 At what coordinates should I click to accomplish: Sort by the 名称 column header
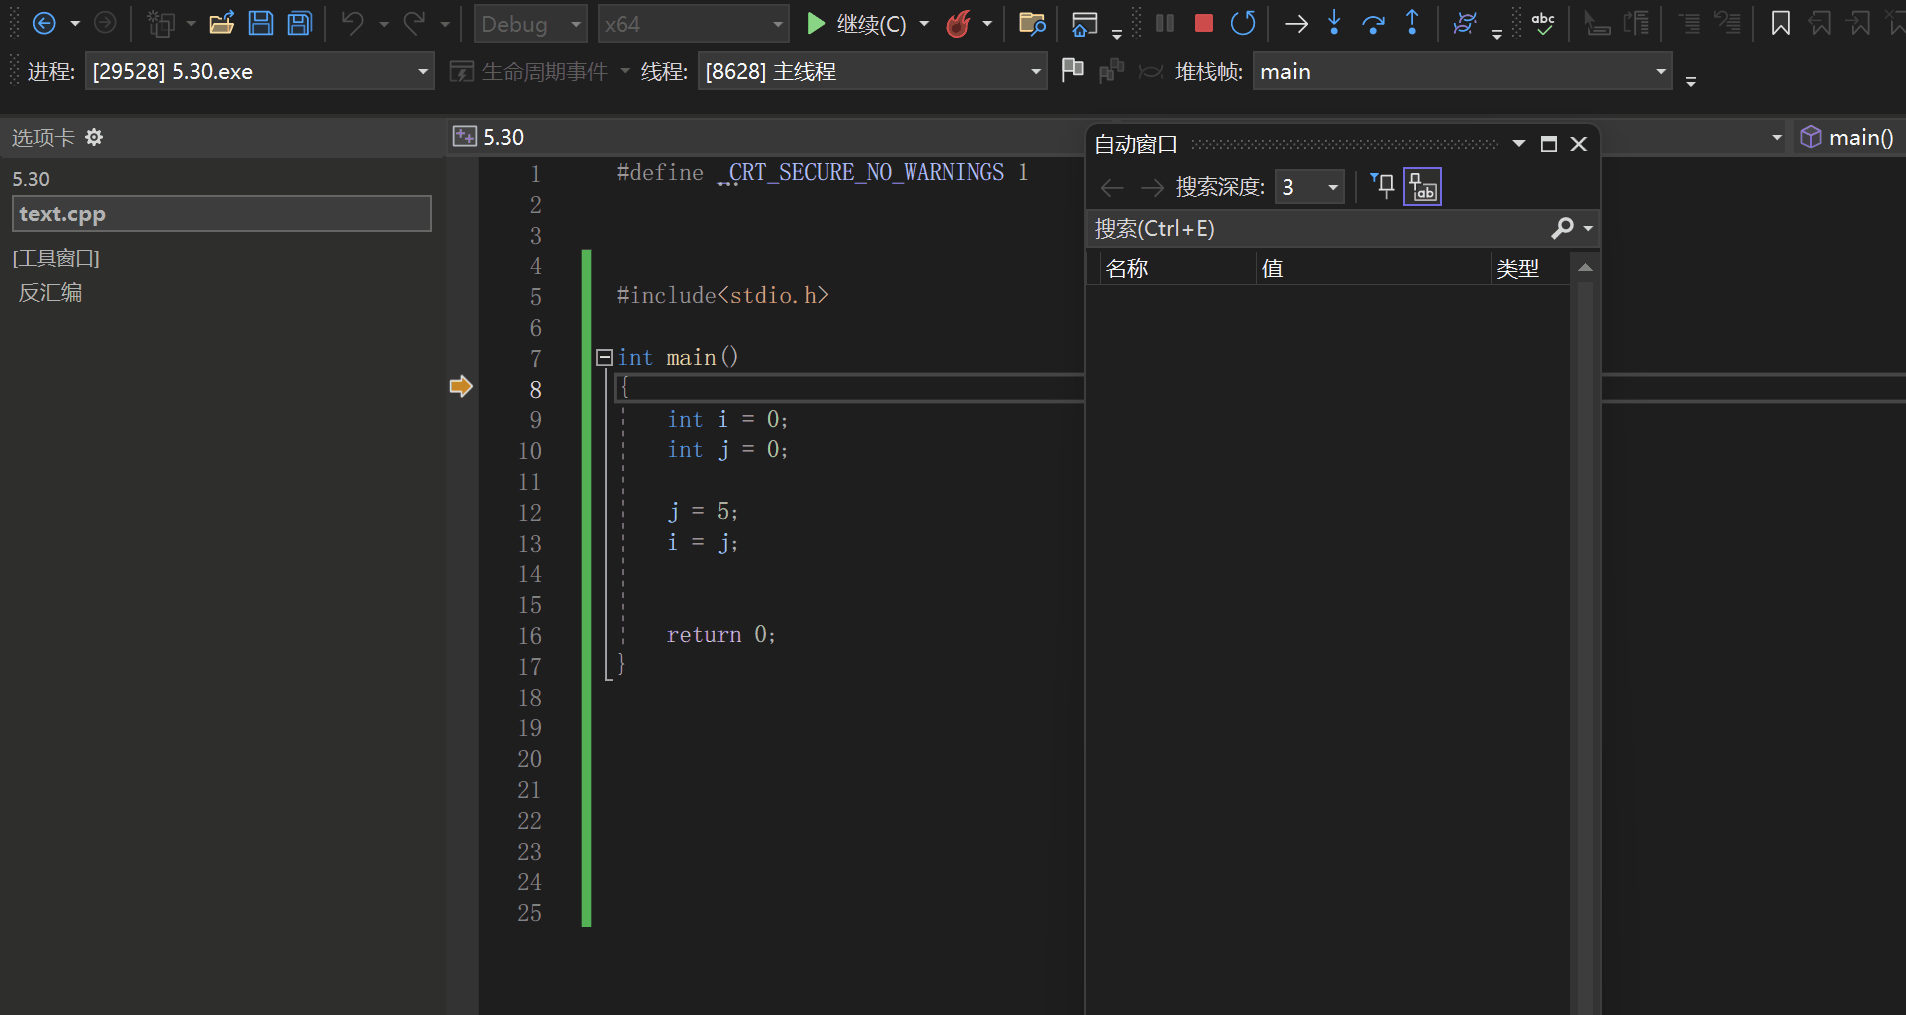click(x=1176, y=268)
